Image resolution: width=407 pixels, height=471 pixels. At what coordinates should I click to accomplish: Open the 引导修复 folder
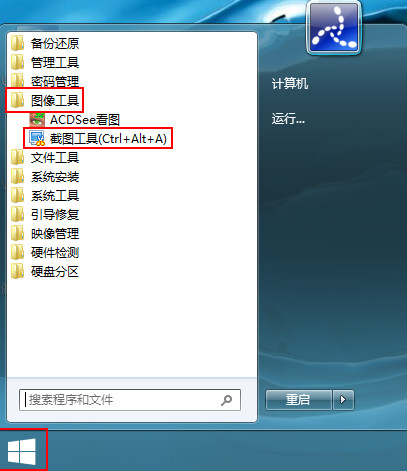(45, 215)
